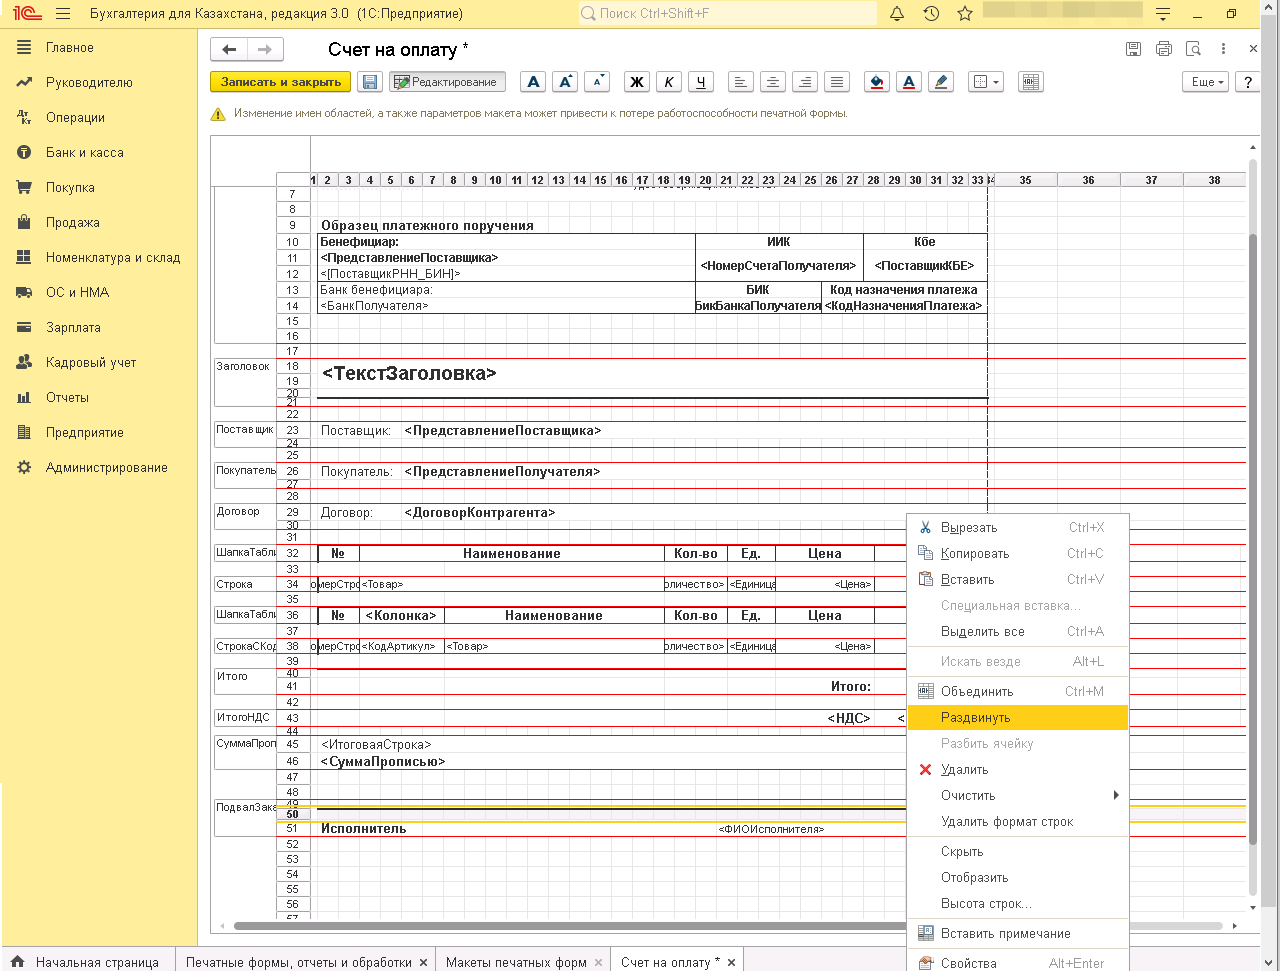Open the title bar settings dropdown arrow

[x=1163, y=14]
